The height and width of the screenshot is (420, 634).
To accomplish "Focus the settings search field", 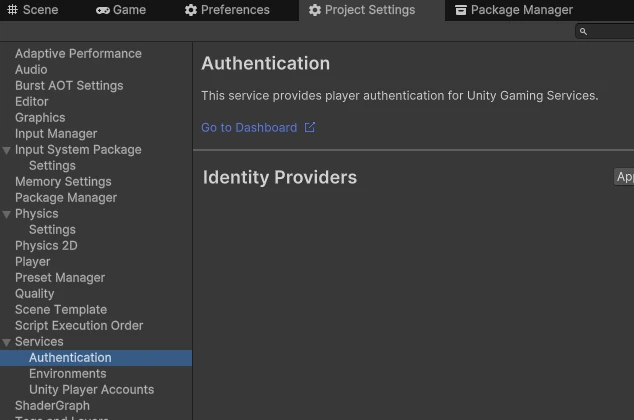I will coord(604,31).
